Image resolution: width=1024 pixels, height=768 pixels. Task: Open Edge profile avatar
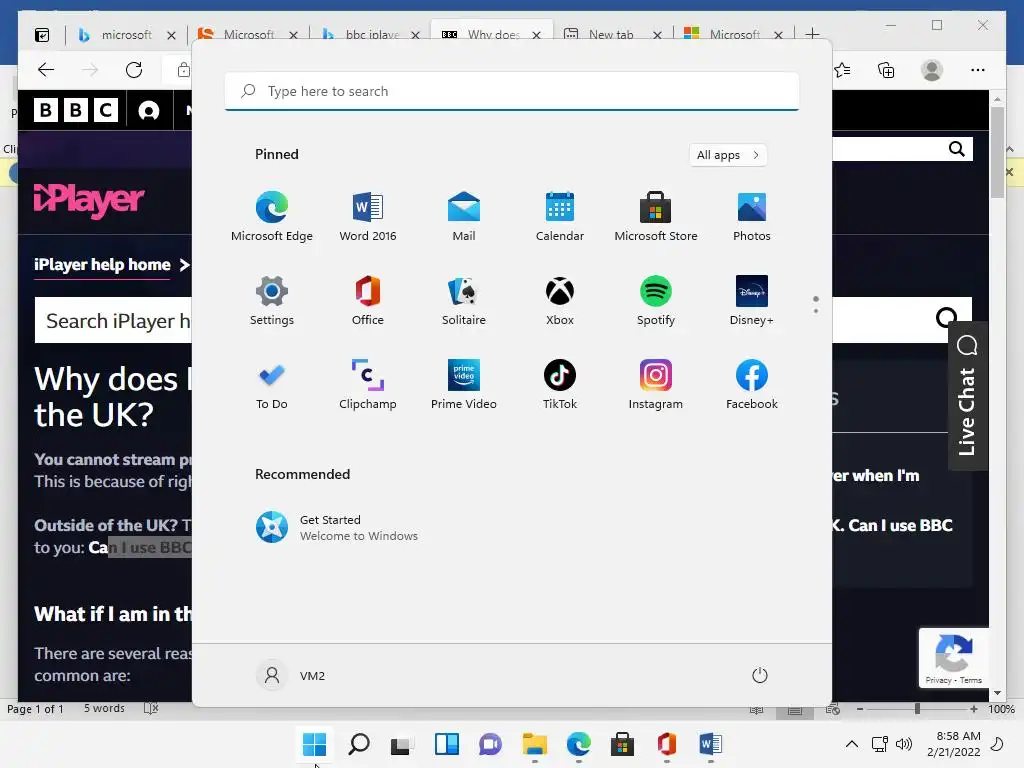point(932,70)
